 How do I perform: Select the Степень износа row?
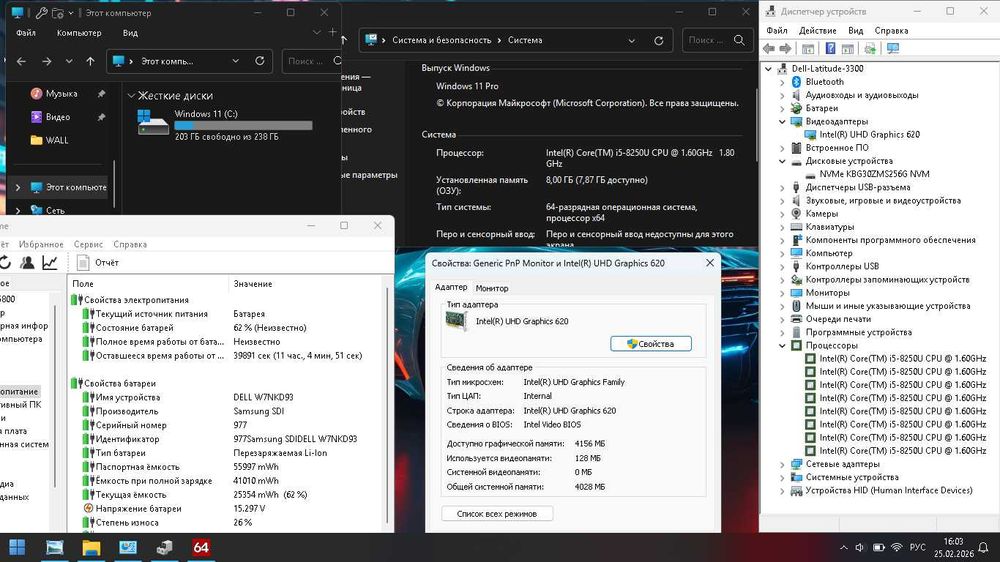tap(226, 522)
